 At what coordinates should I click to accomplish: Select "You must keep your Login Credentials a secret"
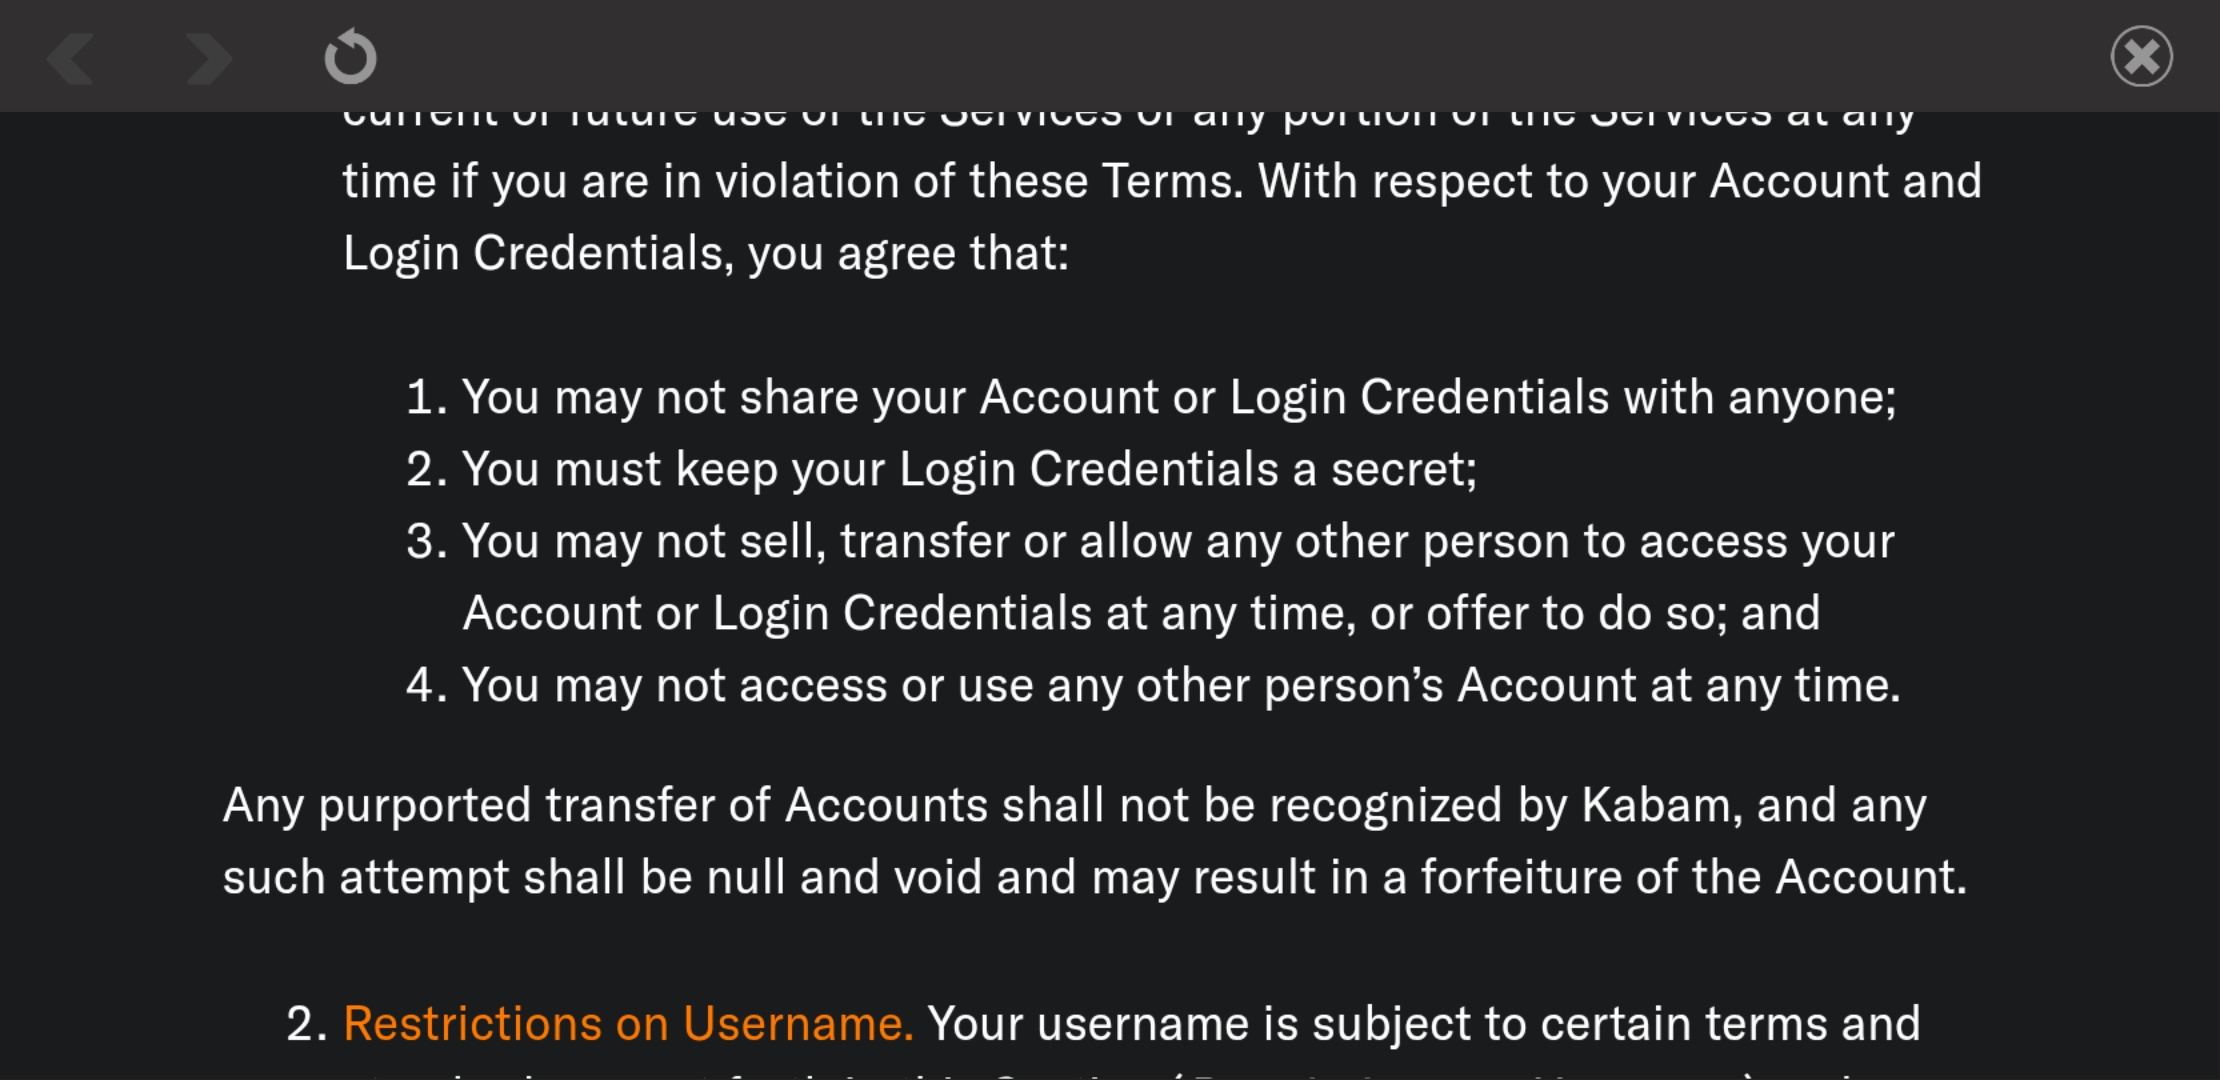[x=968, y=469]
